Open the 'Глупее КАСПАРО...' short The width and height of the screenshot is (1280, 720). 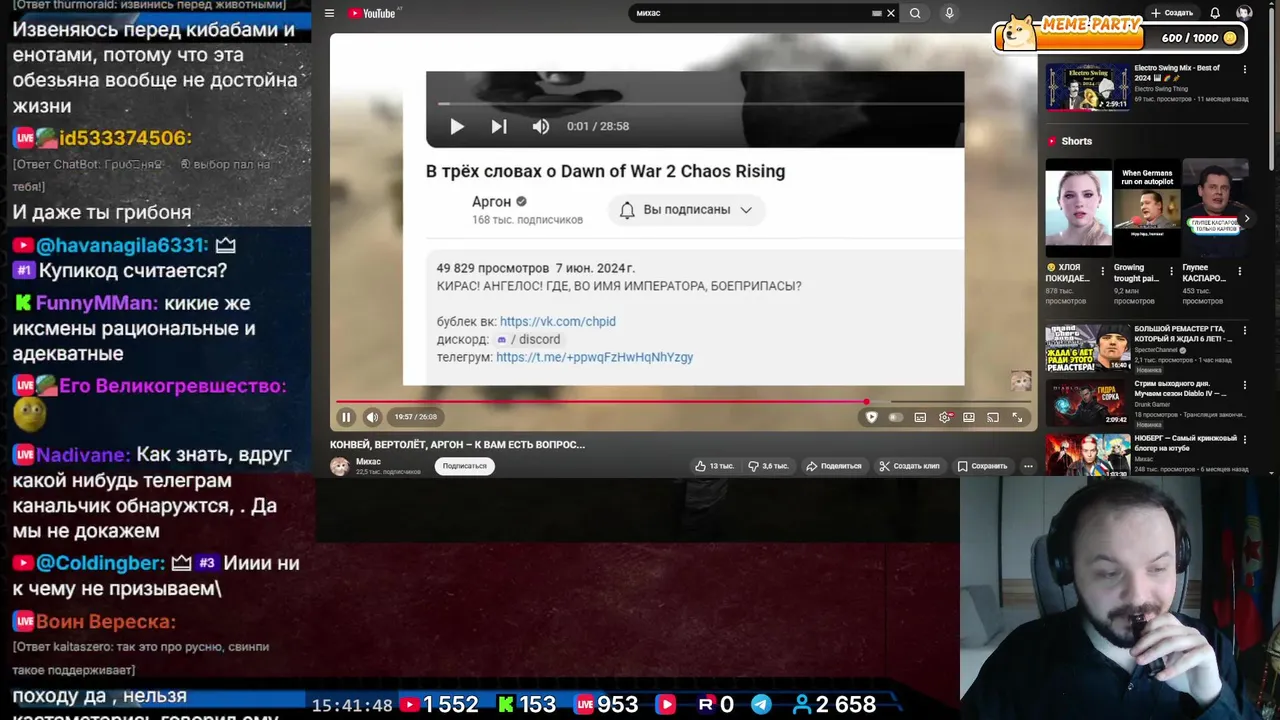[1214, 208]
